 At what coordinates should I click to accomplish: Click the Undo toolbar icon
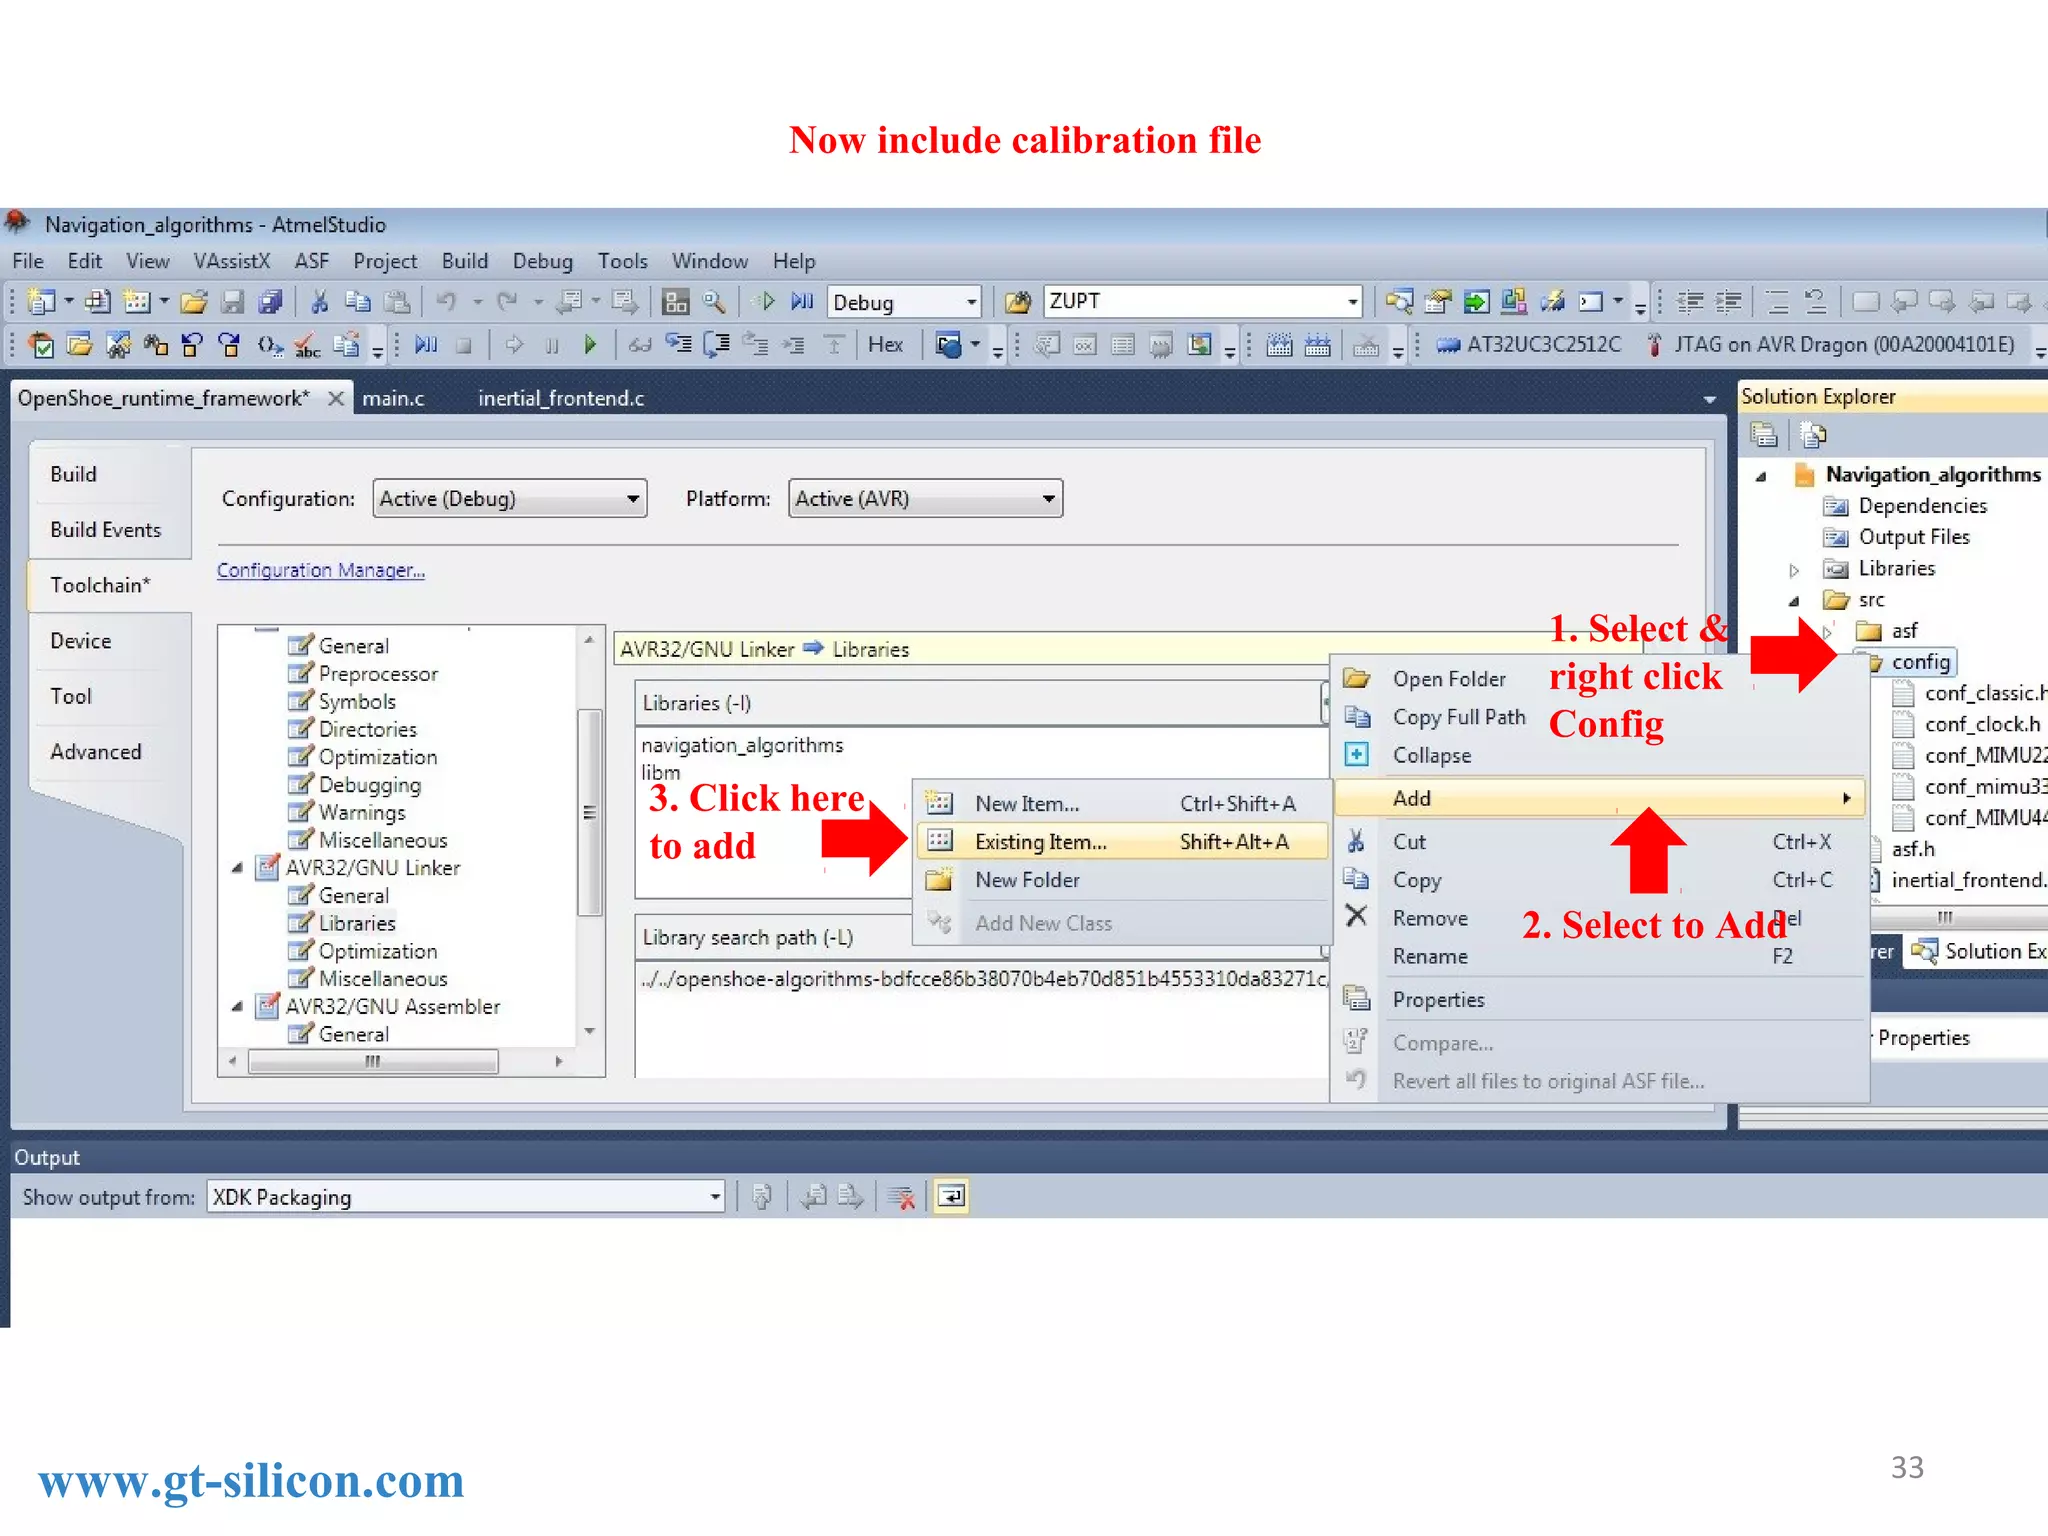click(x=446, y=301)
